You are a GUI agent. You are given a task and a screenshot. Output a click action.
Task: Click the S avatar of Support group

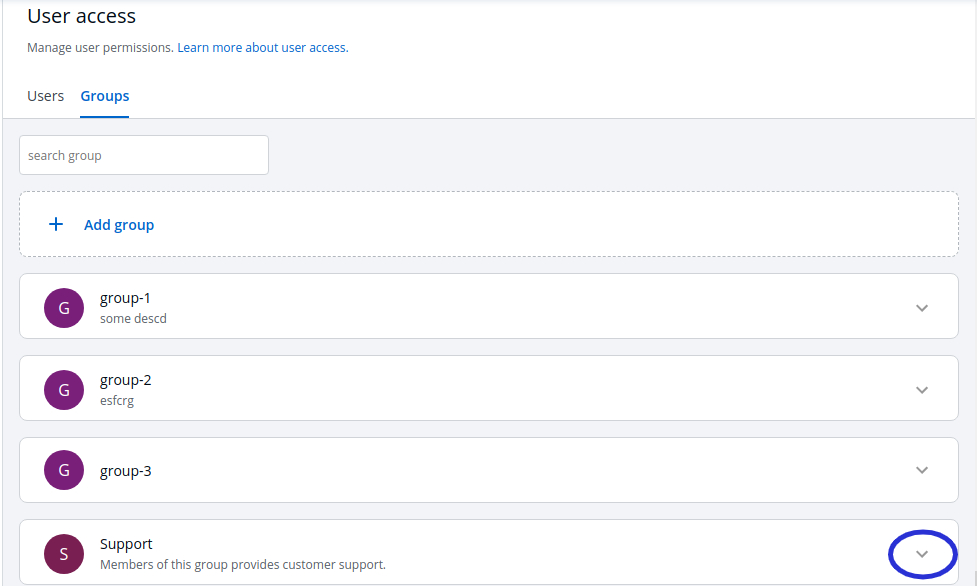tap(64, 554)
